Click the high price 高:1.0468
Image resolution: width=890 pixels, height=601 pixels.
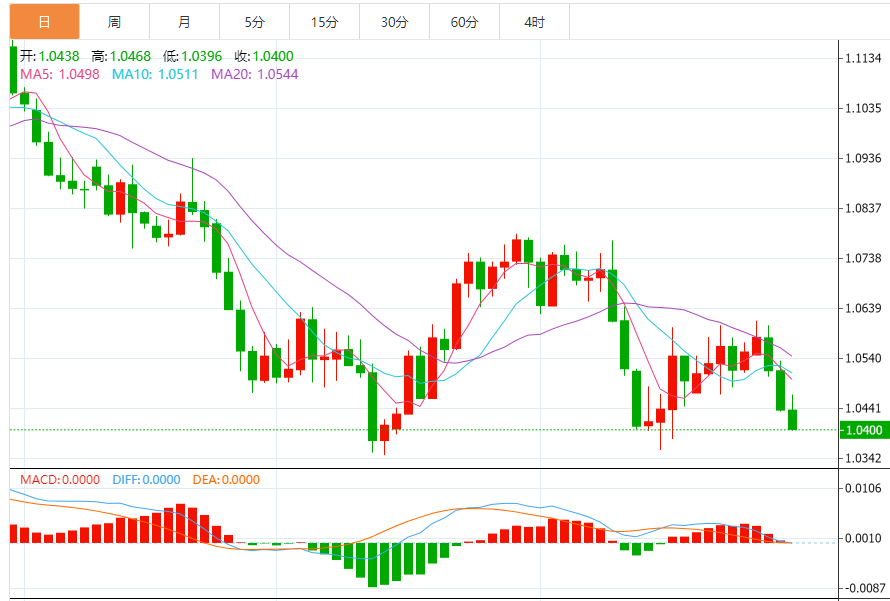[121, 56]
